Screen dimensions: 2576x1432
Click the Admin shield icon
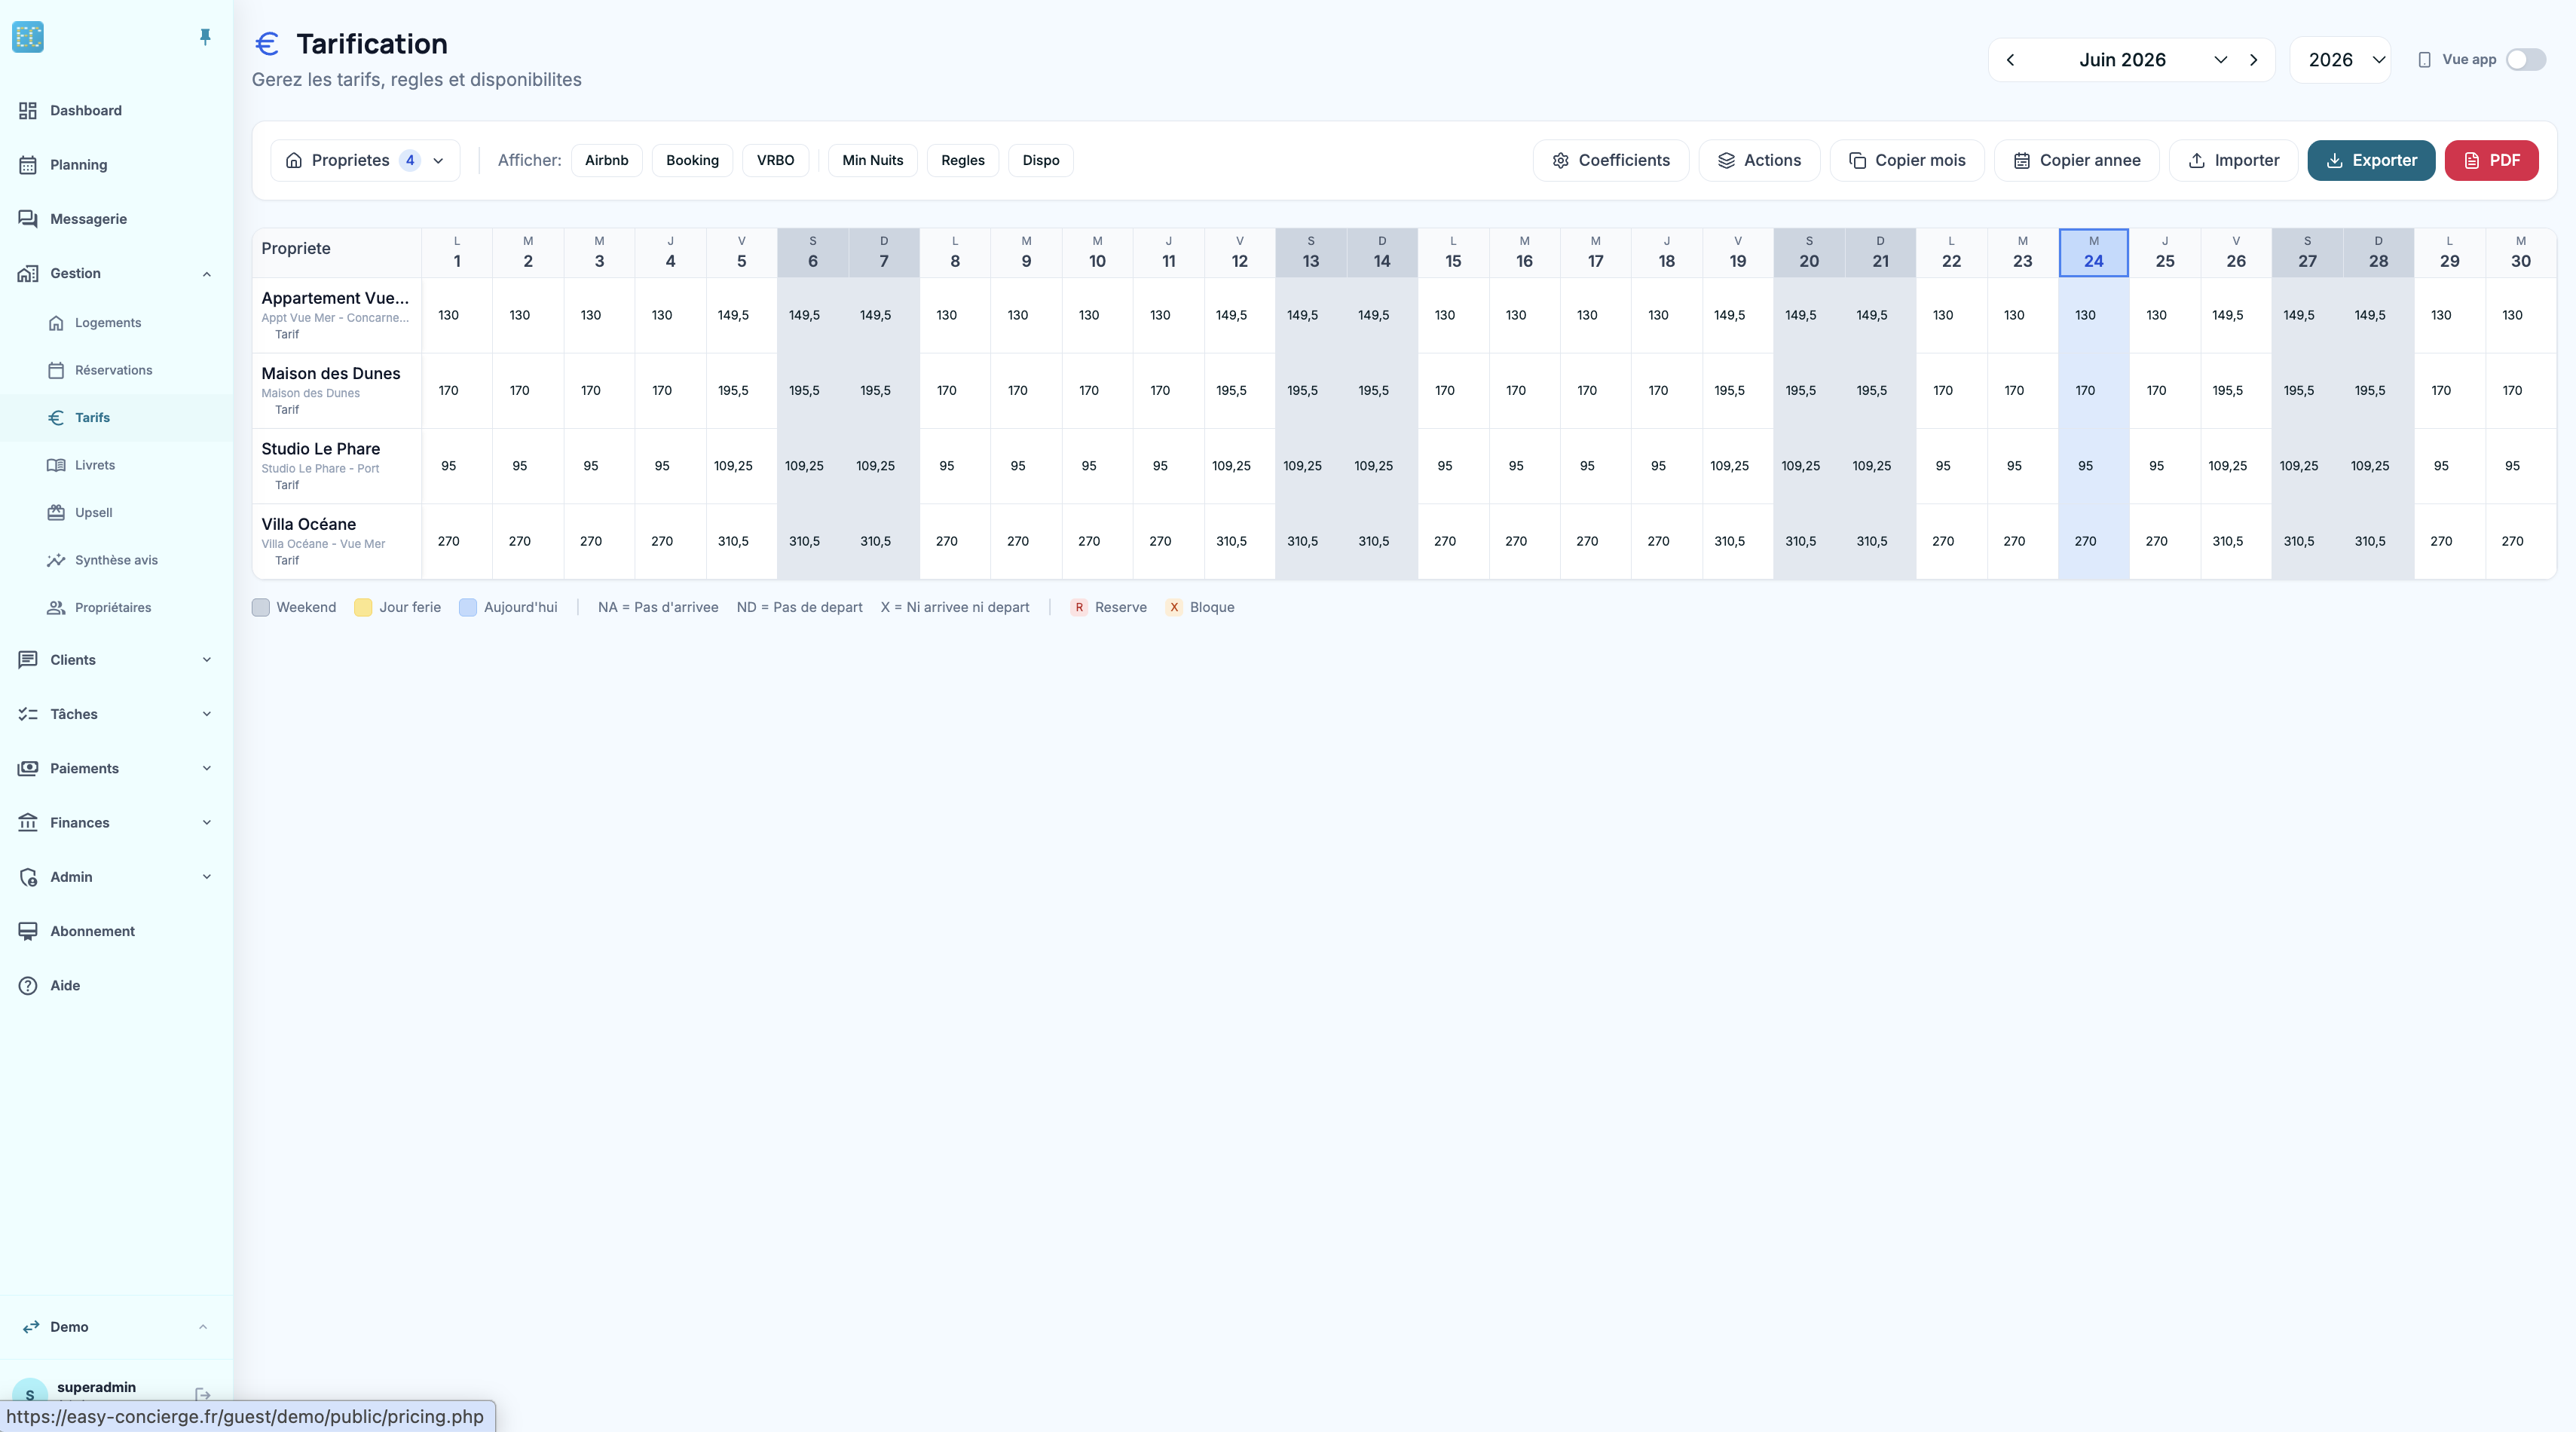(x=28, y=877)
